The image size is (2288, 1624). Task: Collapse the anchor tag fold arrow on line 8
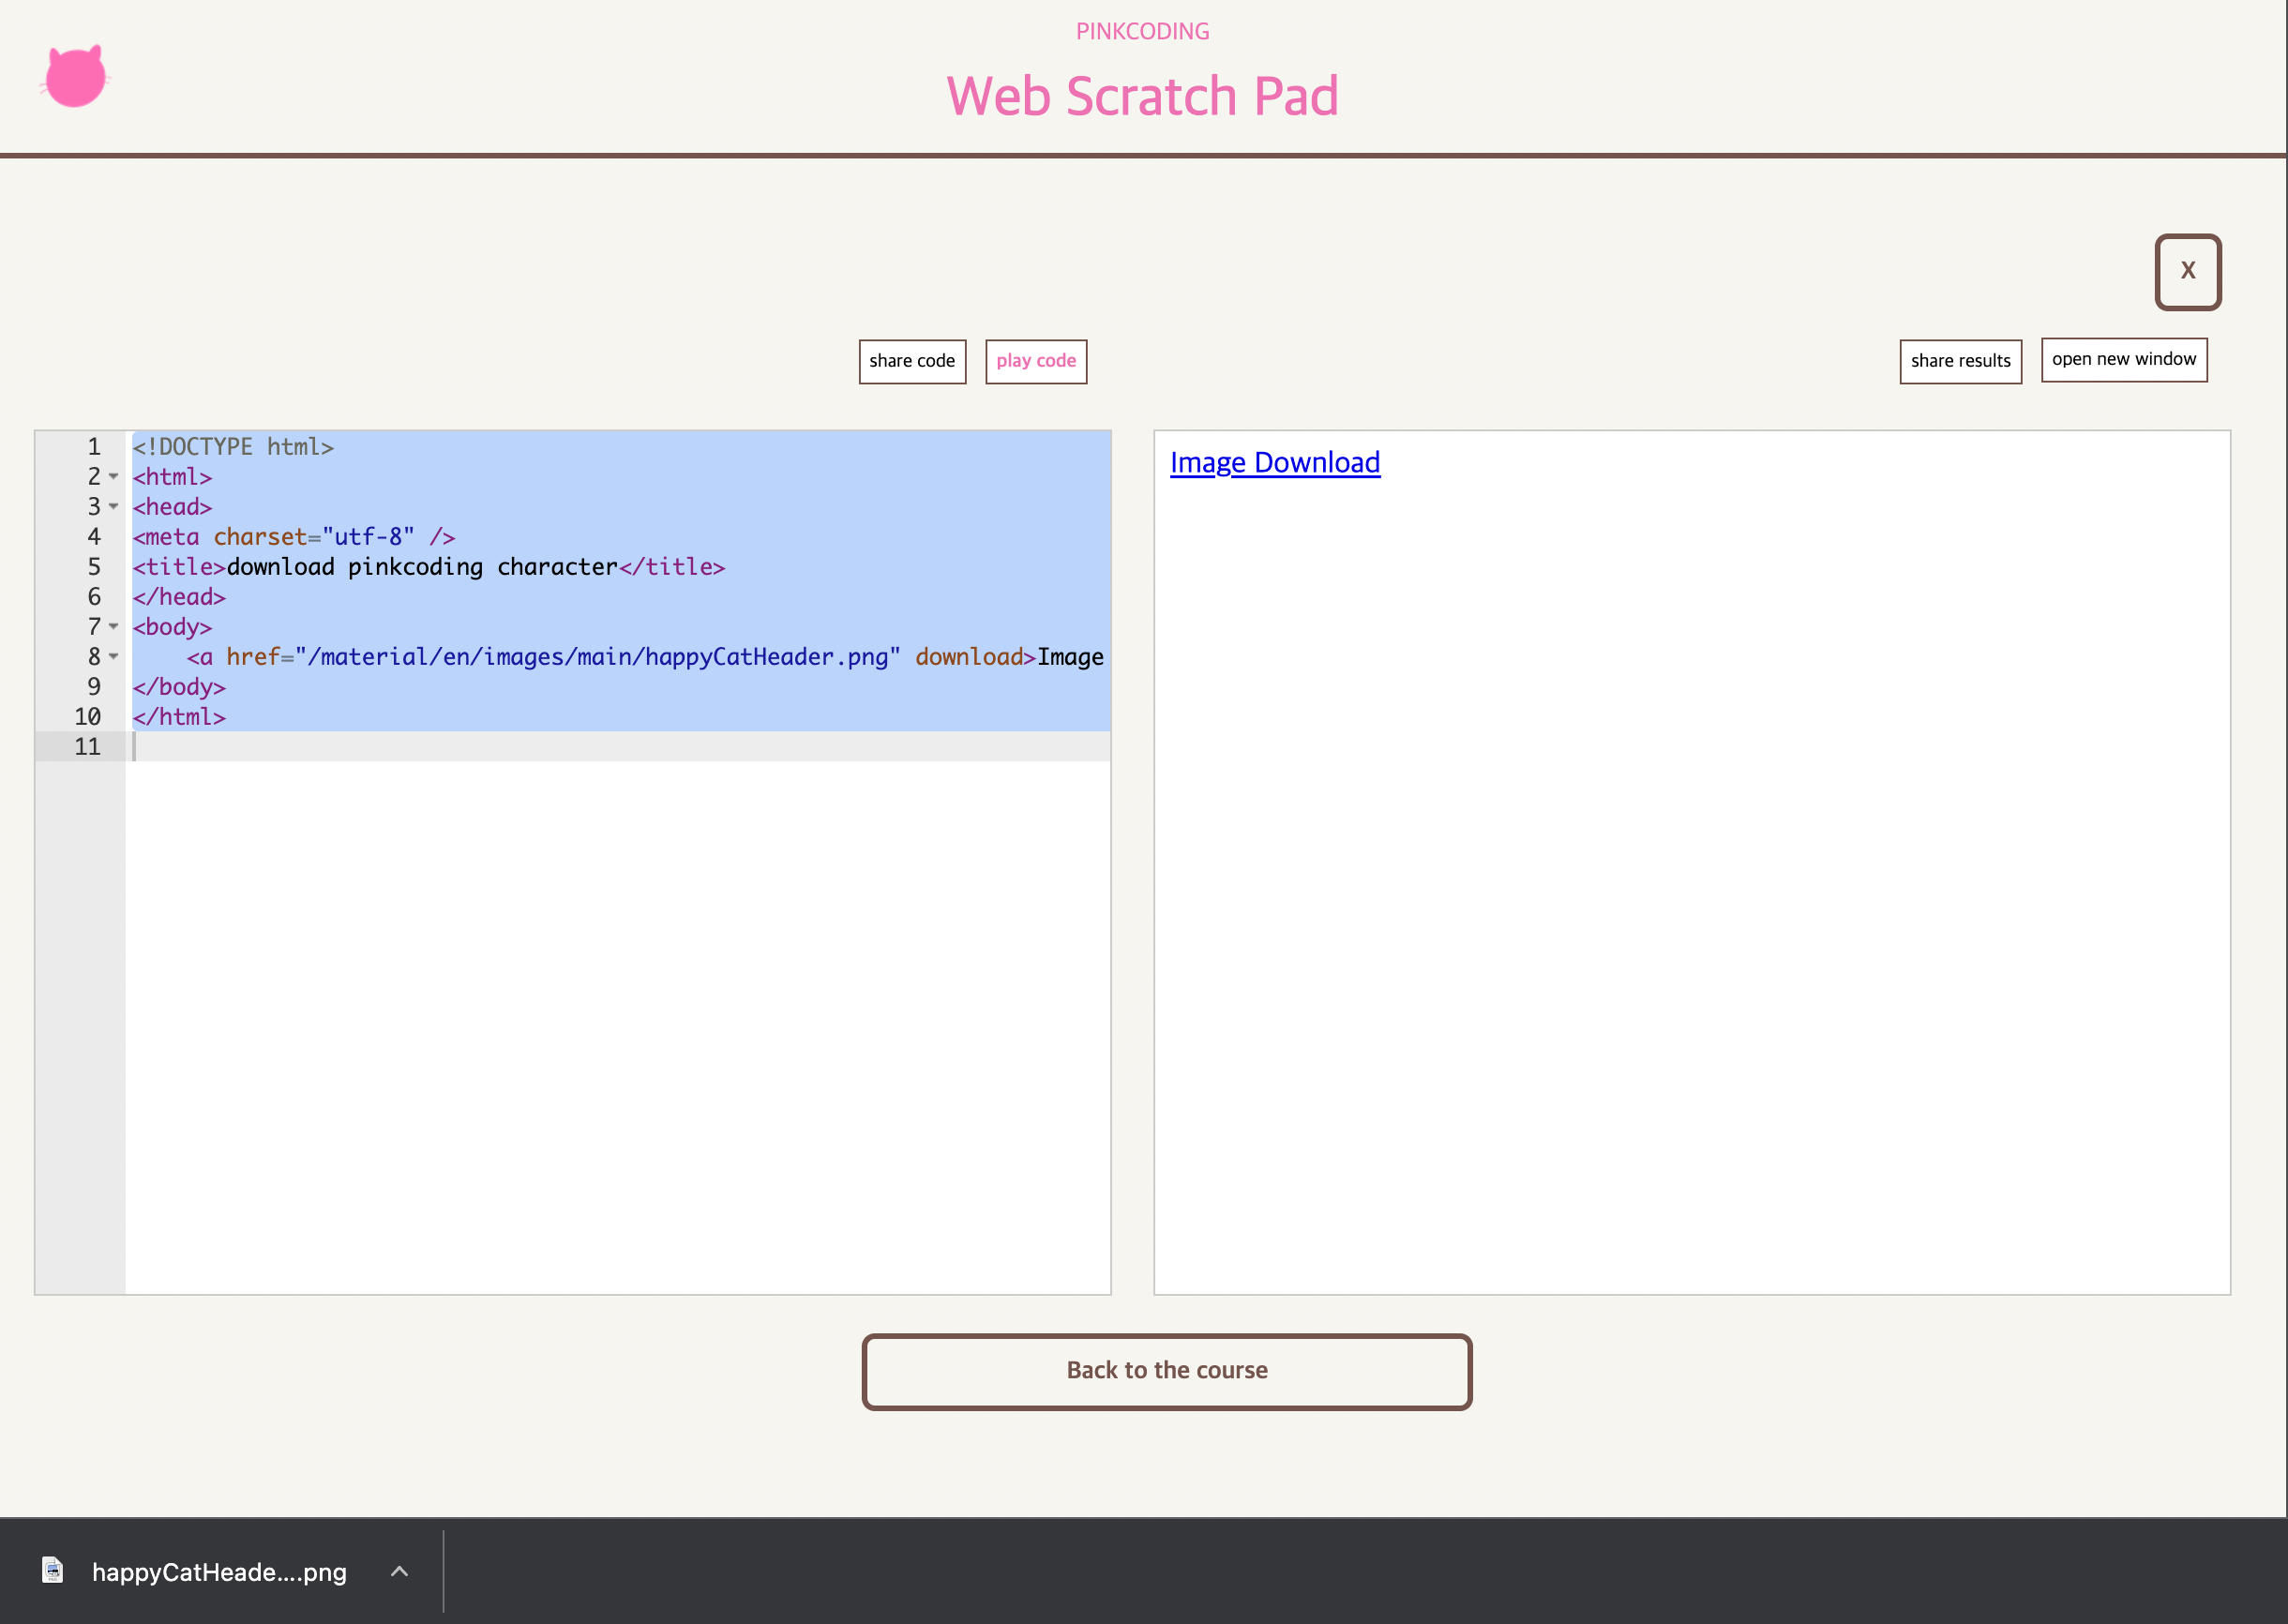point(114,657)
